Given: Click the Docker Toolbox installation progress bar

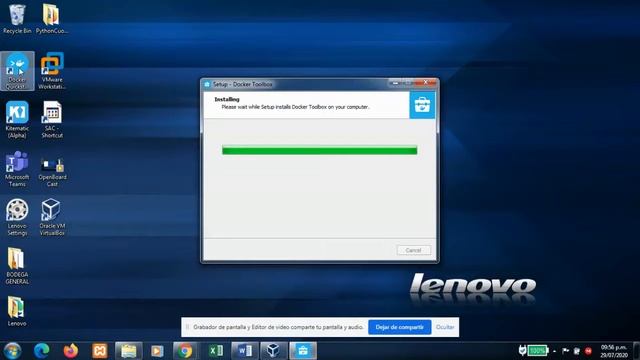Looking at the screenshot, I should [320, 151].
